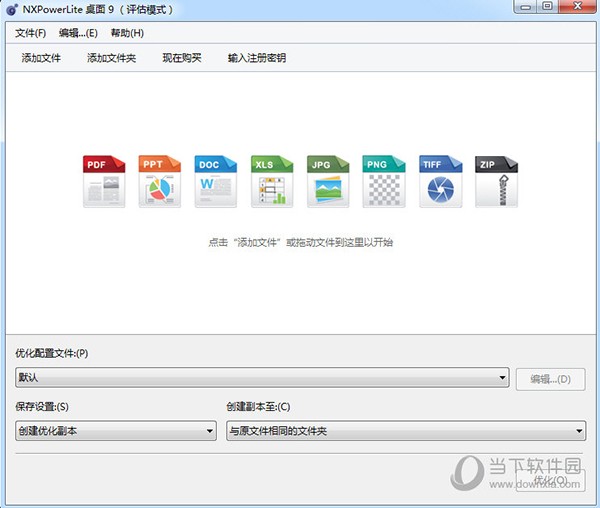
Task: Click the NXPowerLite app icon in title bar
Action: 12,9
